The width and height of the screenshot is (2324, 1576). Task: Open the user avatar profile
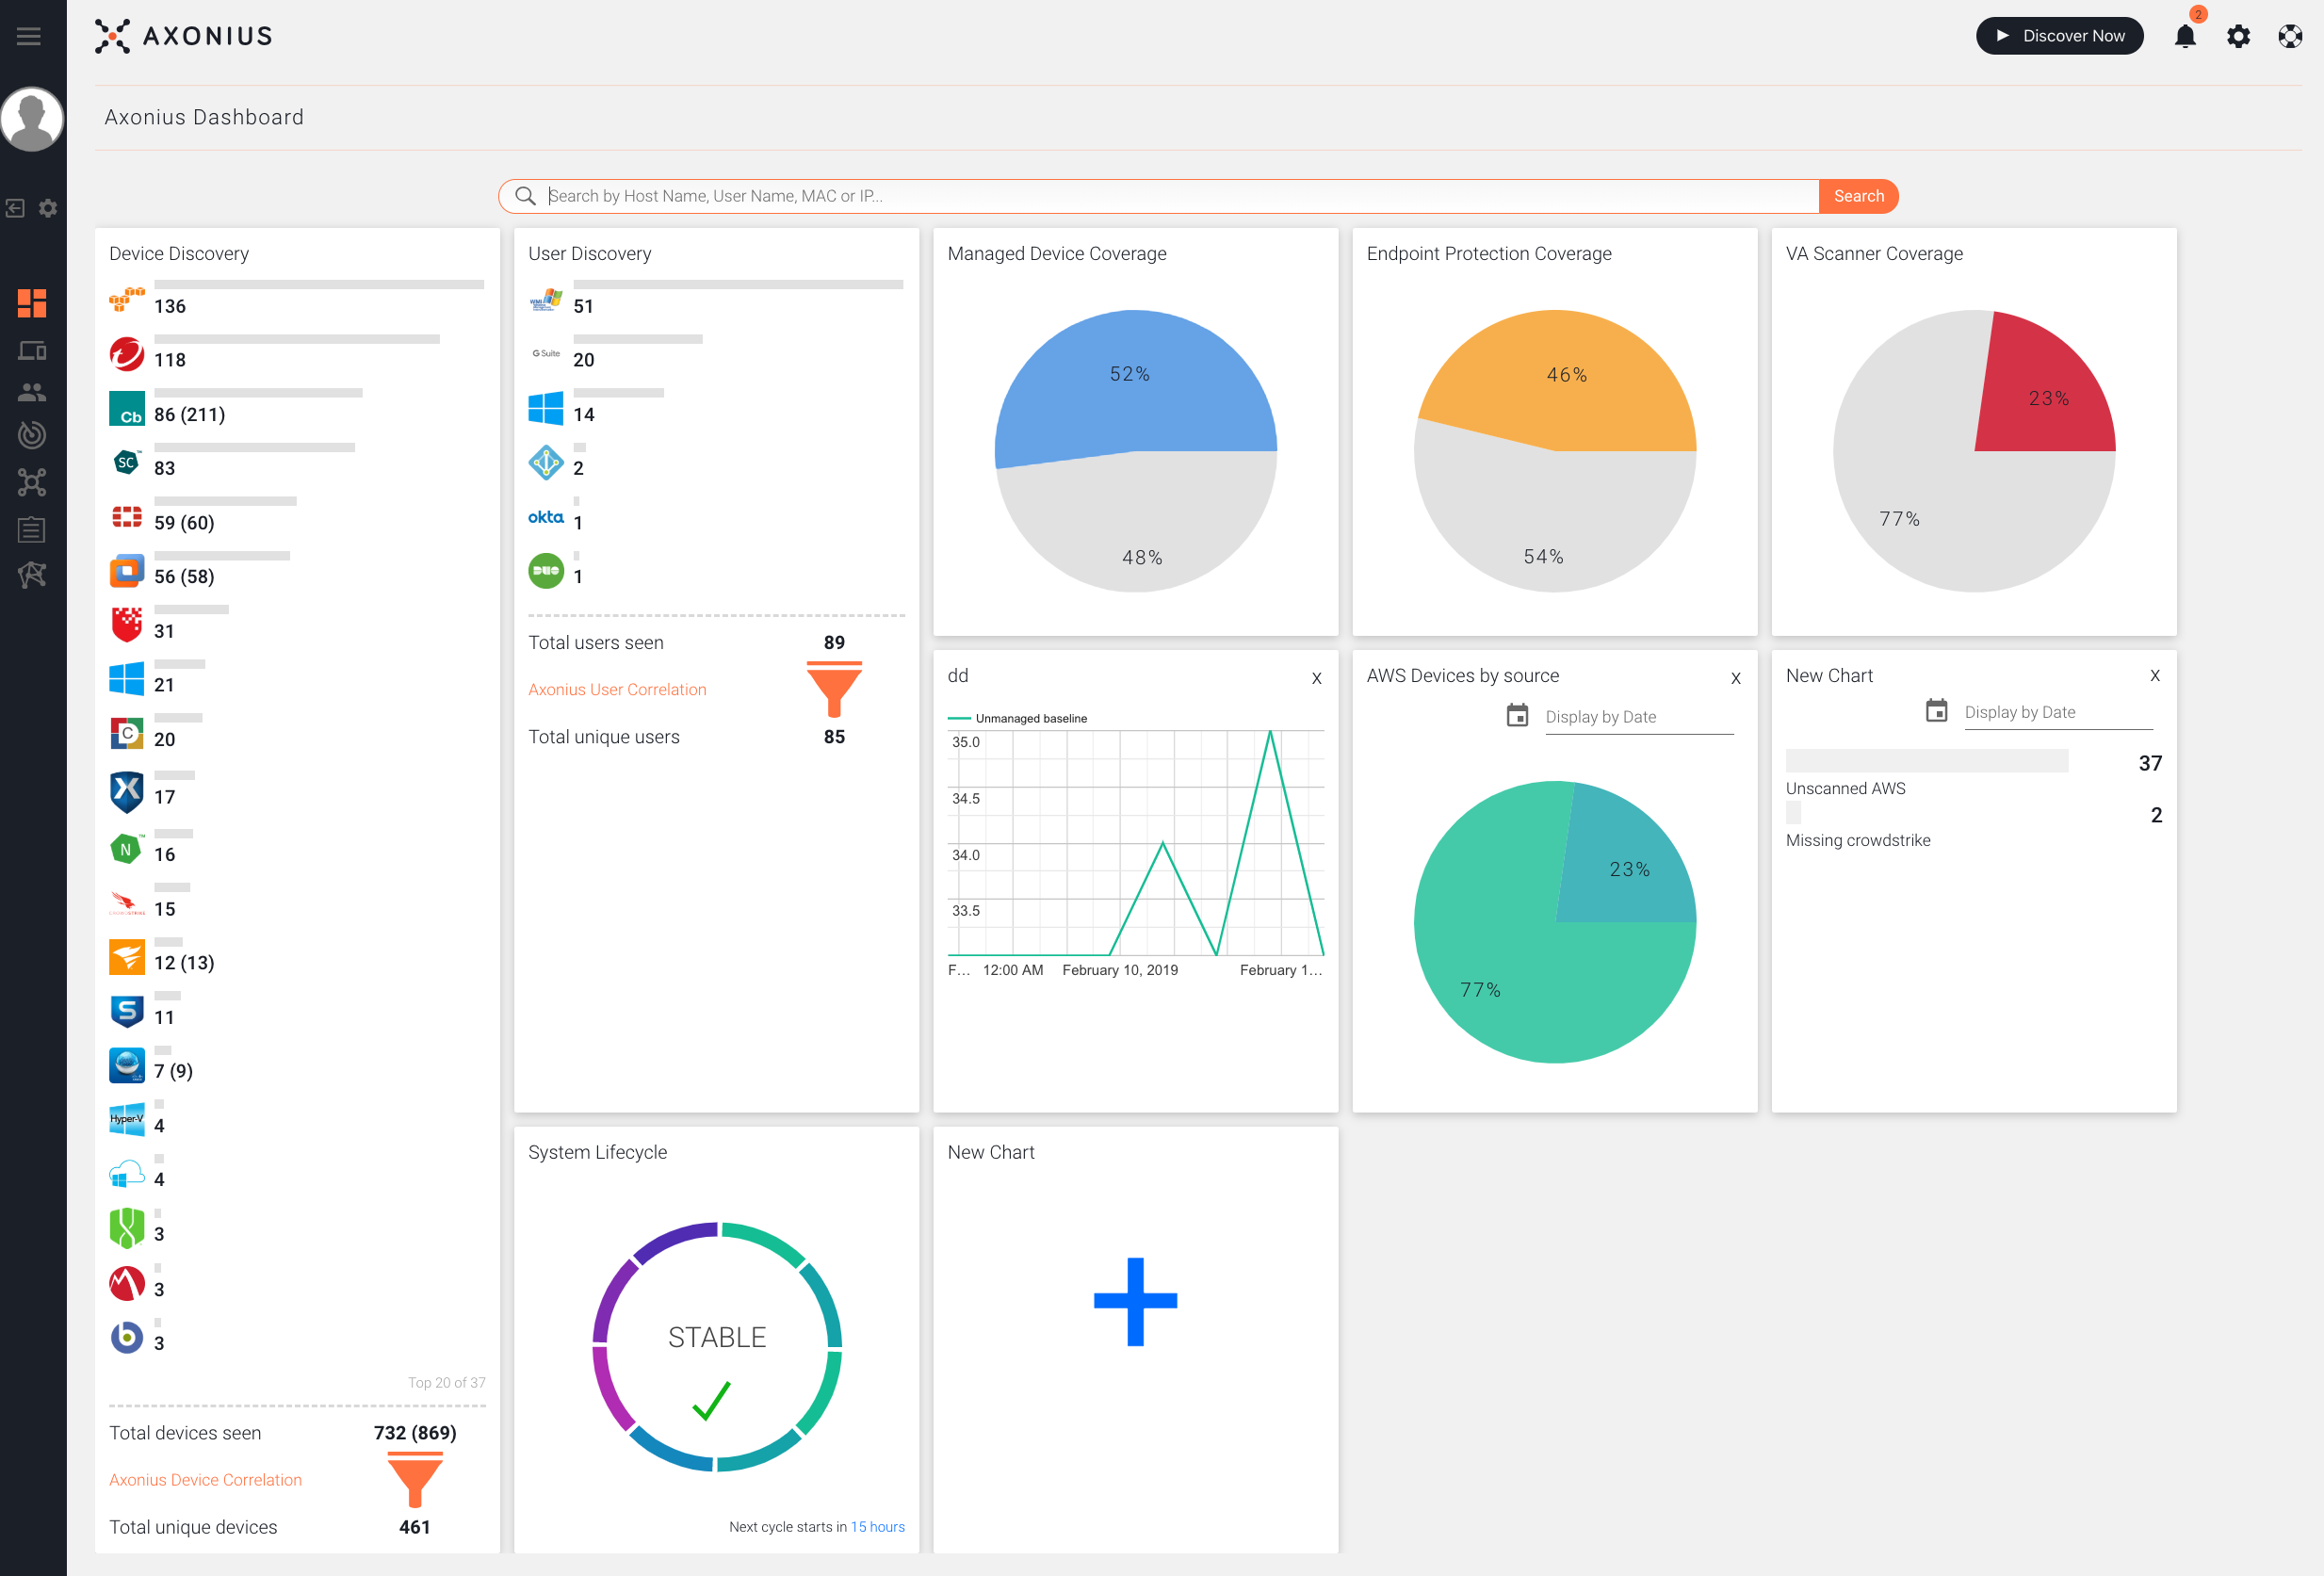(x=32, y=118)
